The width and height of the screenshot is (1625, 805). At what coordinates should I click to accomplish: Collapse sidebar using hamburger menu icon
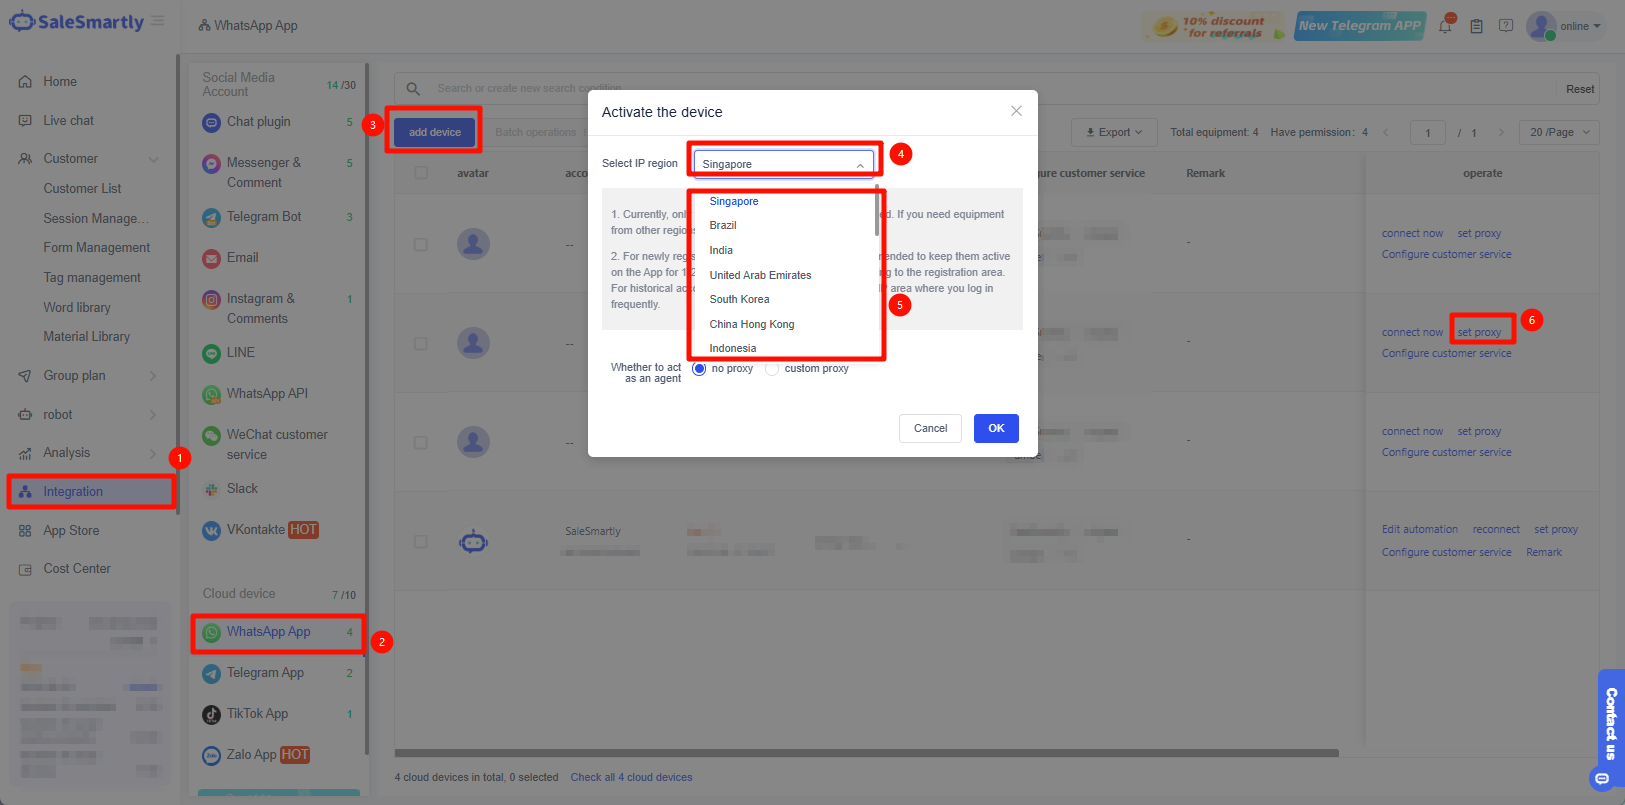(x=158, y=21)
